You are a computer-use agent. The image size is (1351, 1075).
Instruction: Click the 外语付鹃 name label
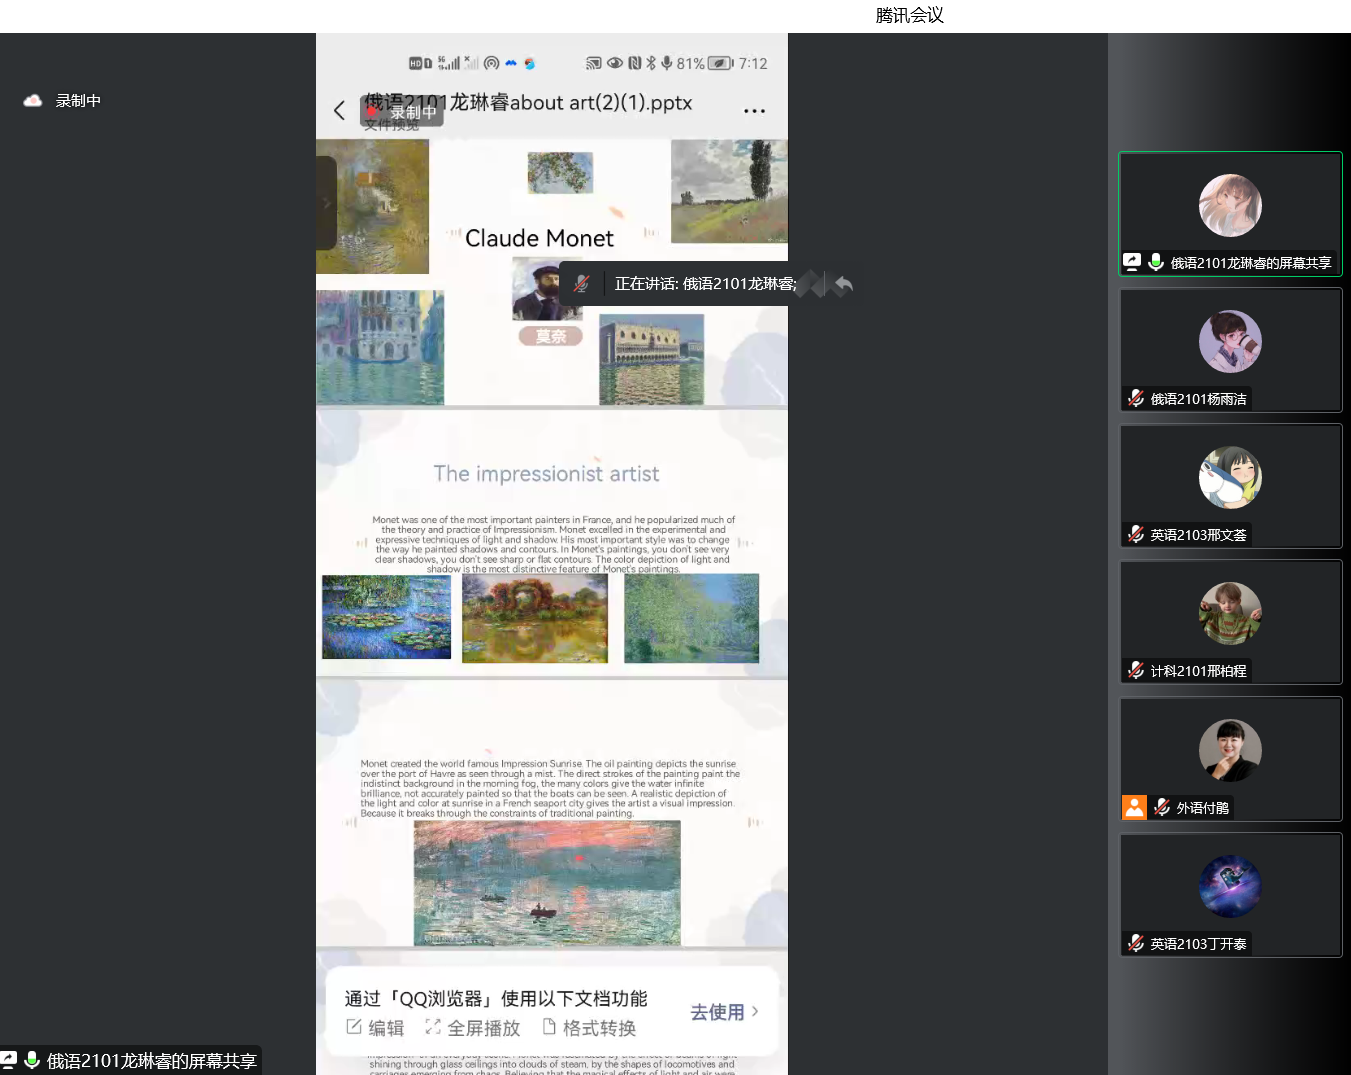coord(1202,807)
